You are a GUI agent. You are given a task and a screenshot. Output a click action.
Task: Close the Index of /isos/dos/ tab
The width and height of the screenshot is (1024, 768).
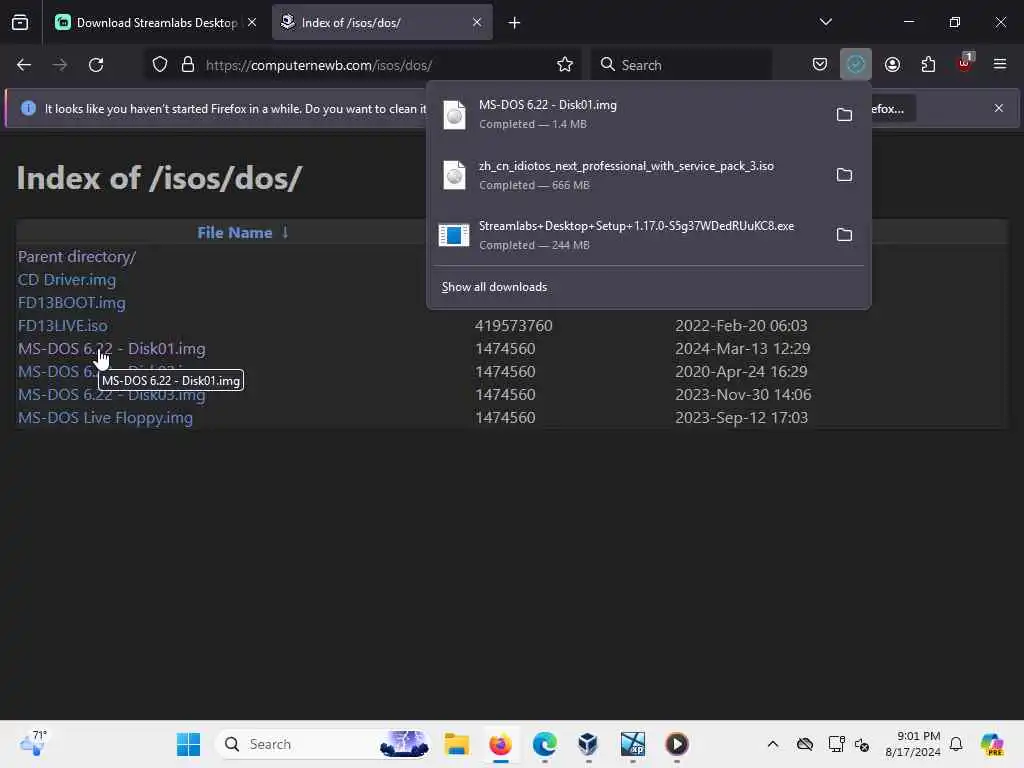tap(477, 23)
